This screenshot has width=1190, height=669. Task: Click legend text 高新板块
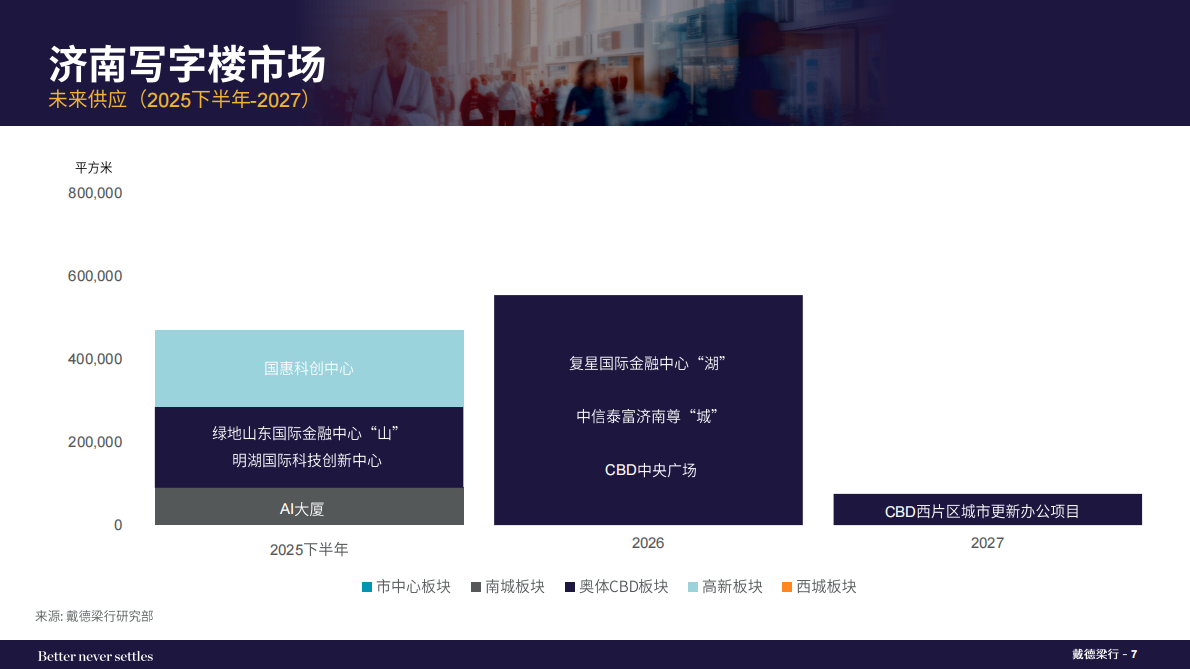[x=732, y=586]
